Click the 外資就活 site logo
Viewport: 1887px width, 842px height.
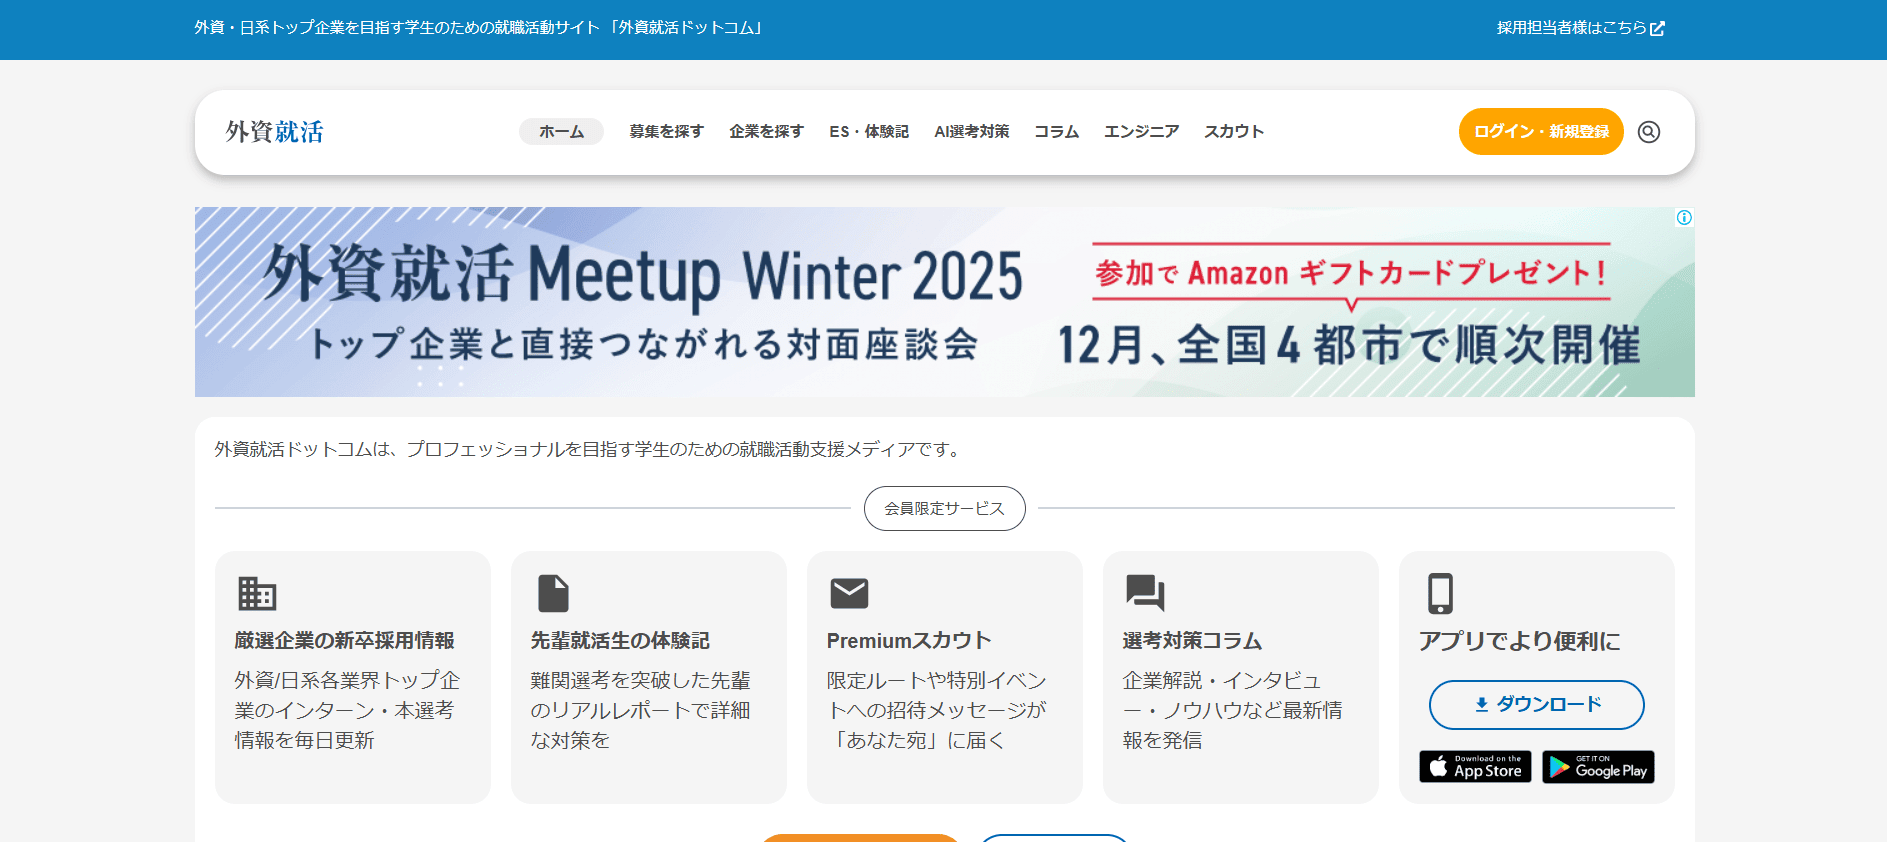274,132
